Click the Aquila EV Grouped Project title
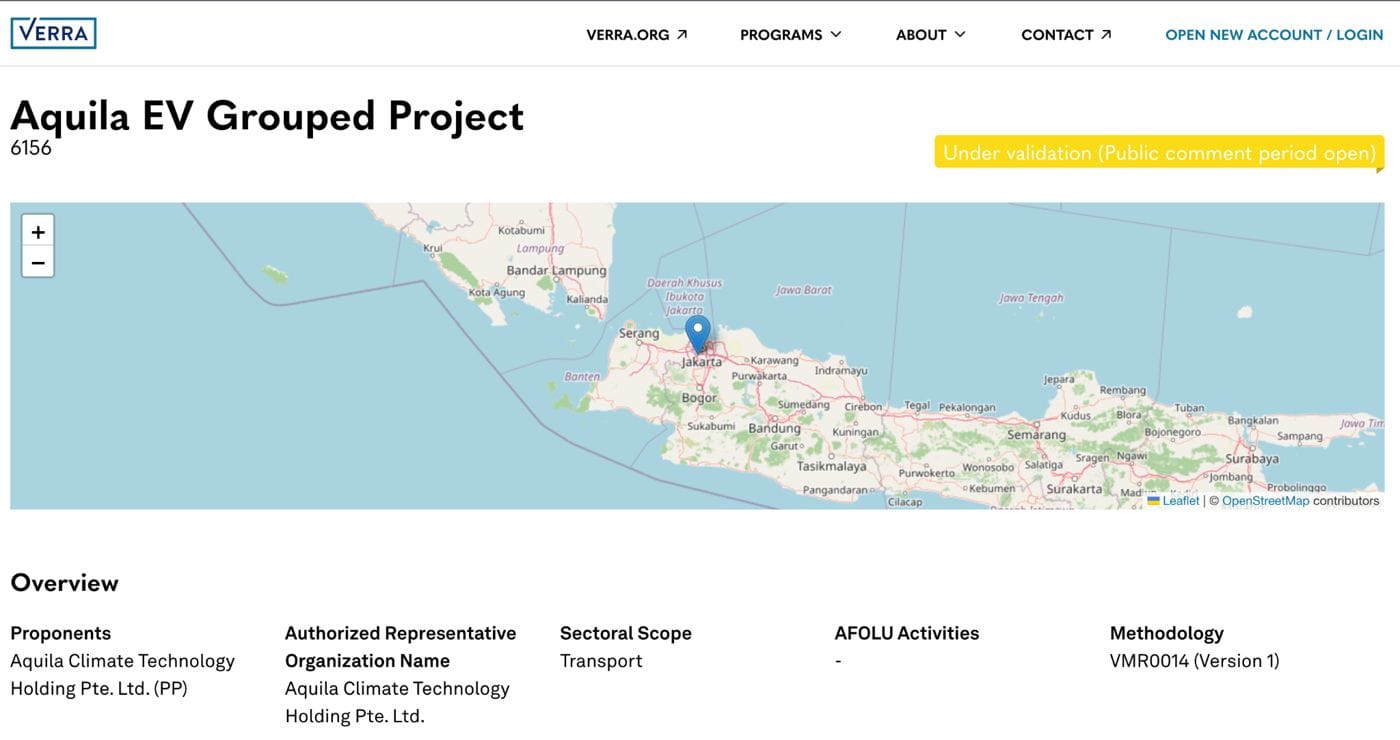This screenshot has width=1400, height=740. [x=267, y=116]
